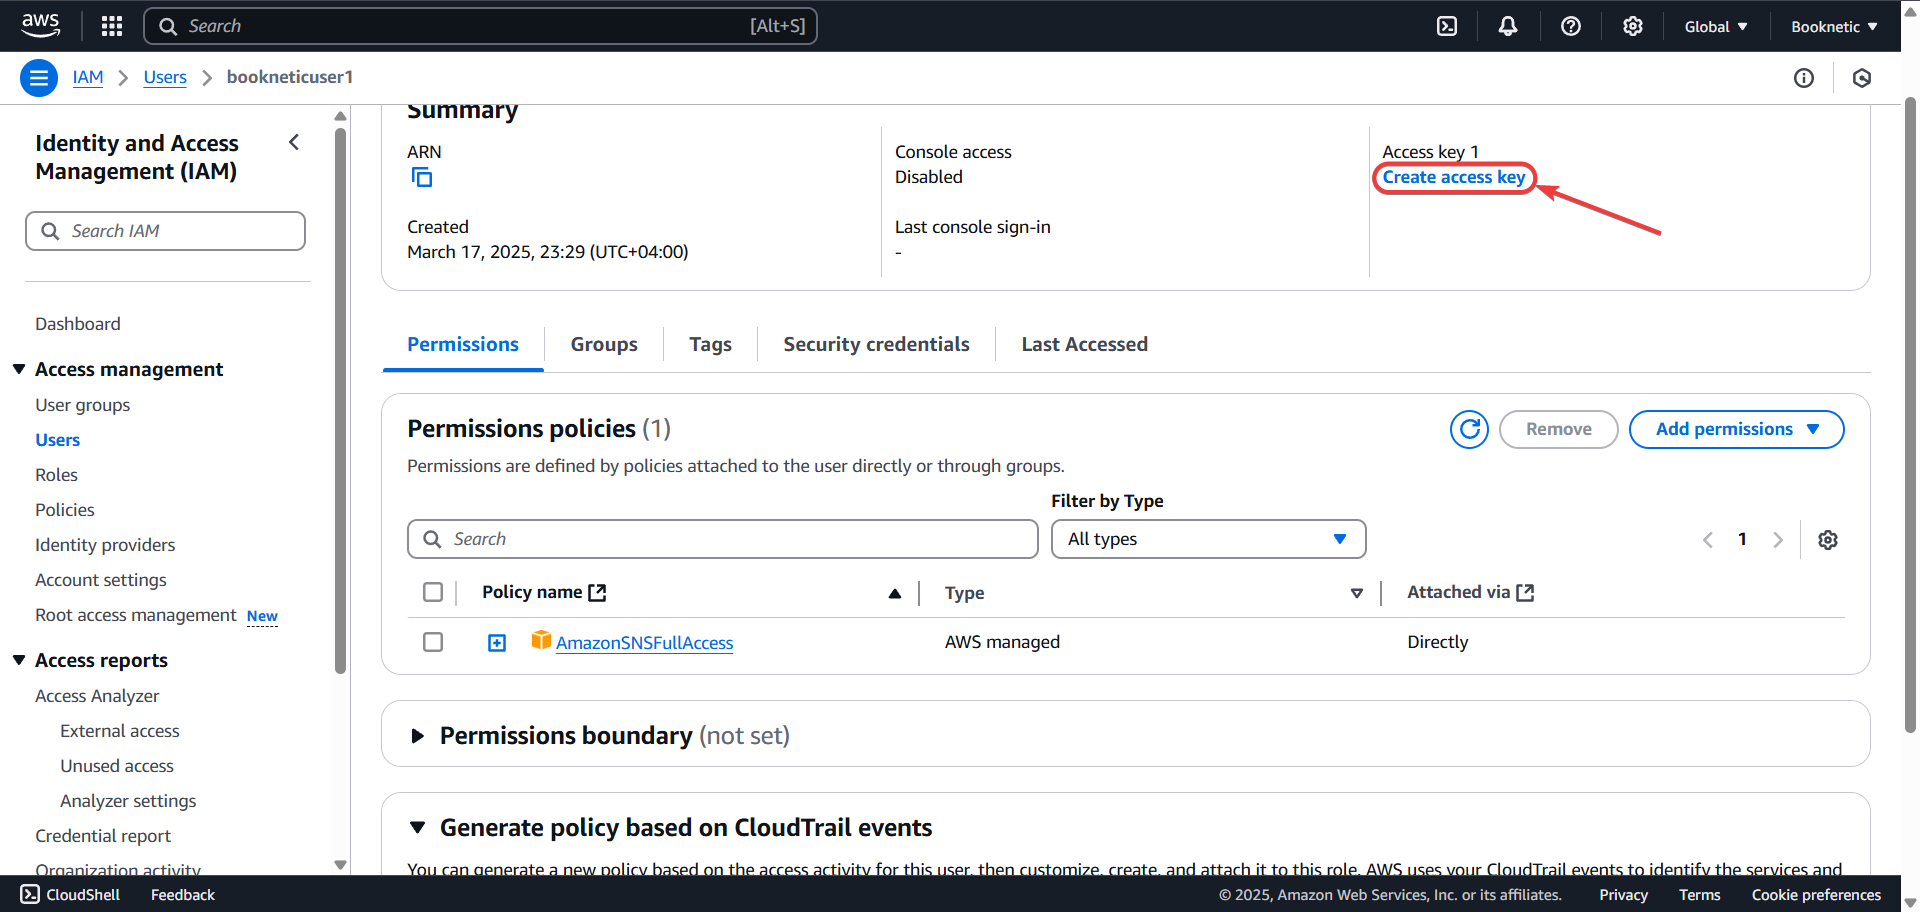Screen dimensions: 1920x912
Task: Click the magnifier icon in Search IAM
Action: 50,231
